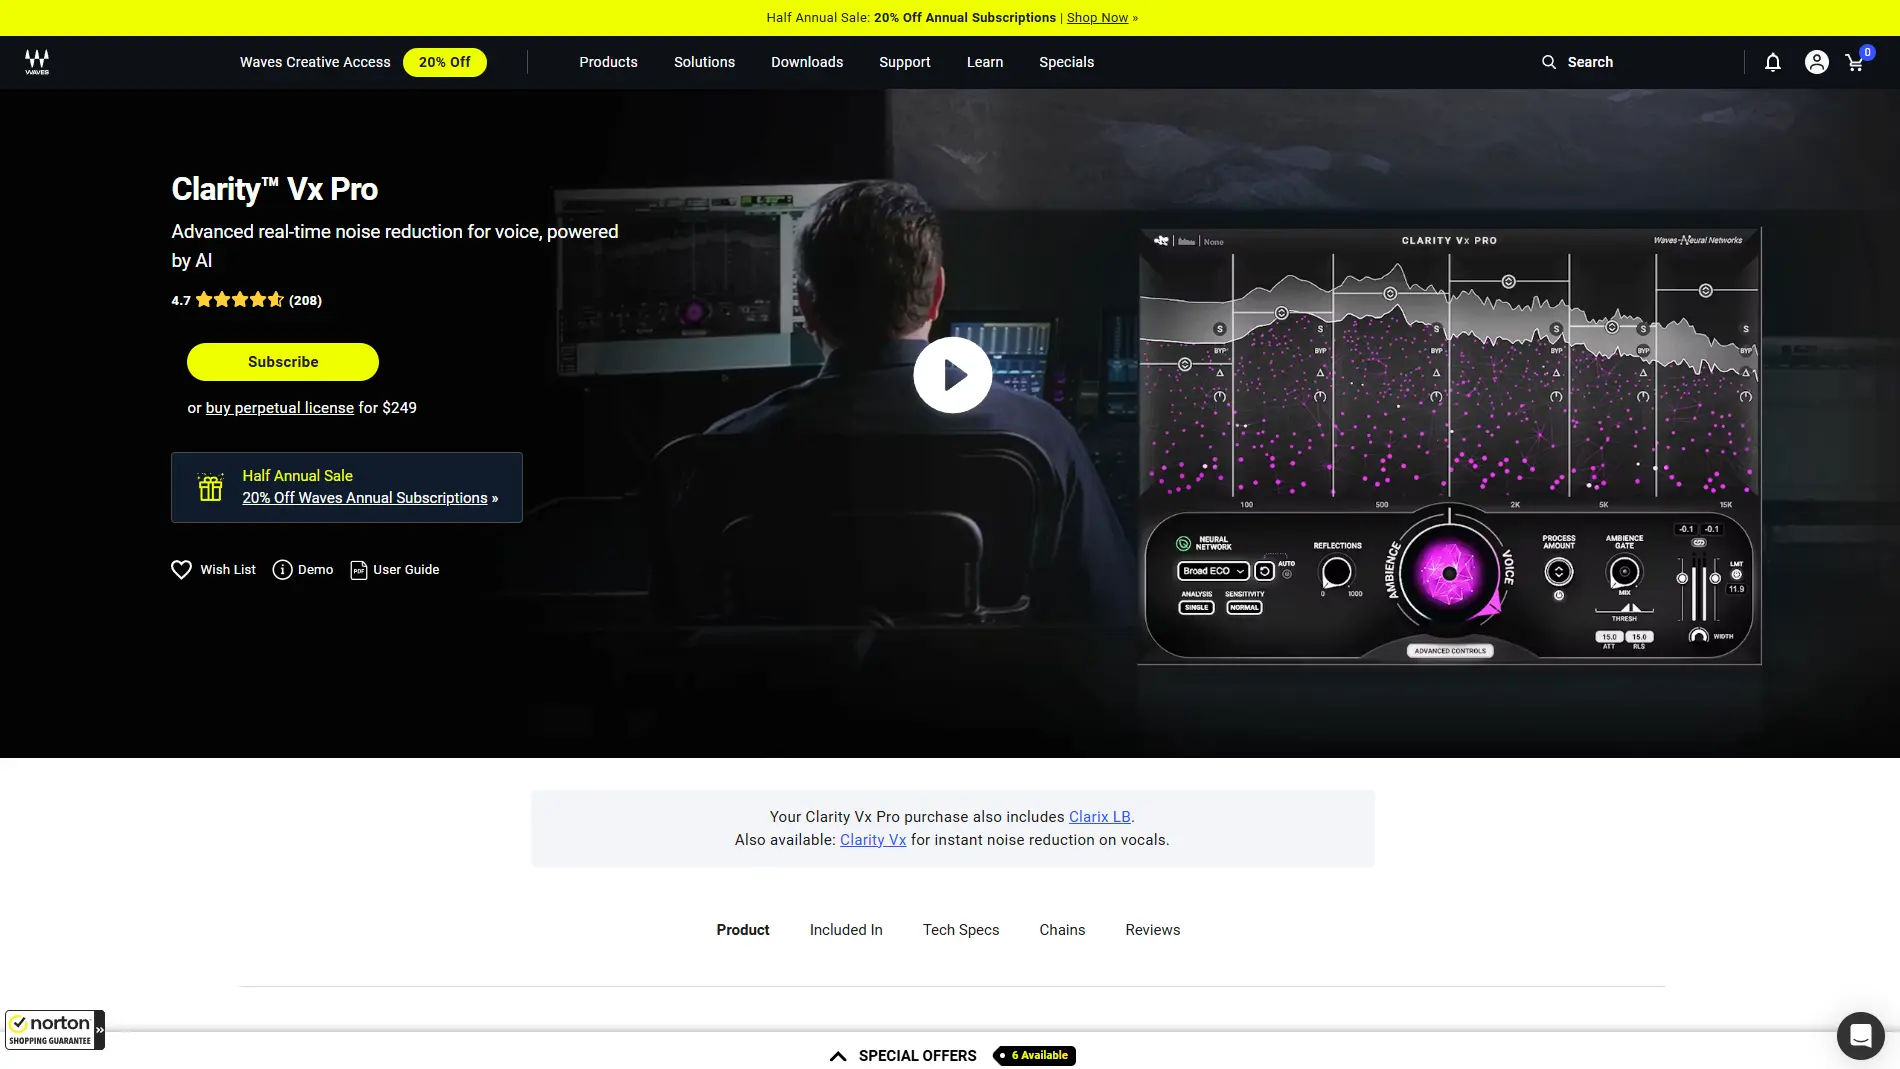Click the Norton Shopping Guarantee badge
This screenshot has width=1900, height=1069.
click(55, 1030)
